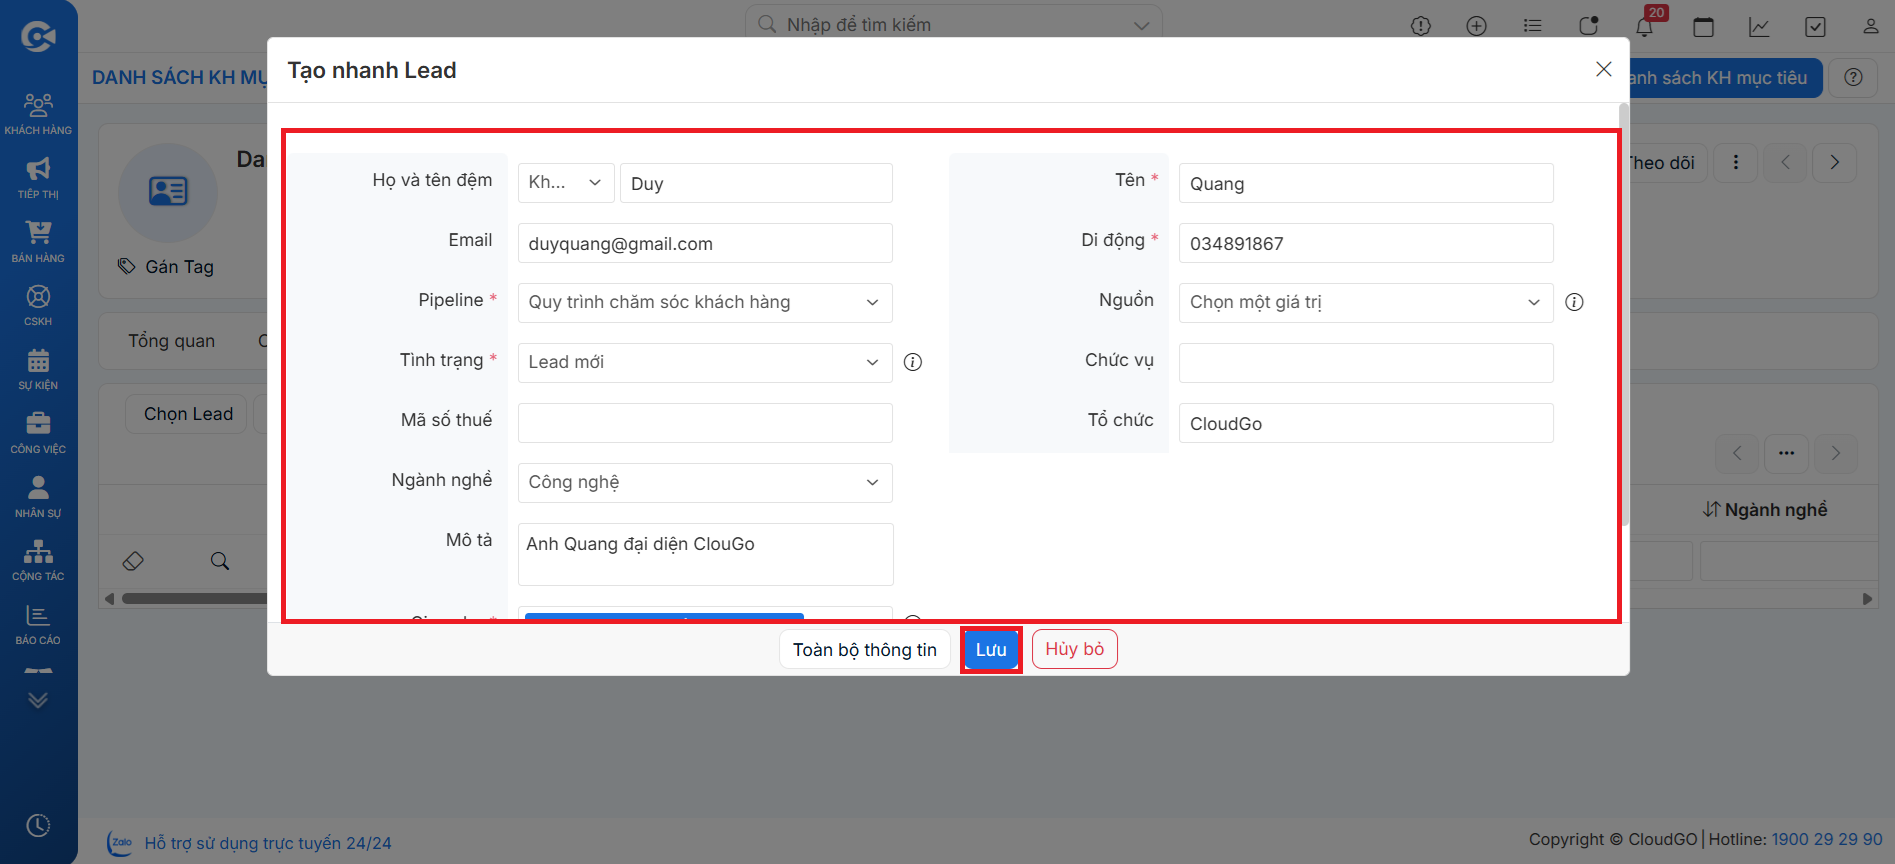Open Hỗ trợ sử dụng trực tuyến 24/24 link
Image resolution: width=1895 pixels, height=864 pixels.
[268, 843]
